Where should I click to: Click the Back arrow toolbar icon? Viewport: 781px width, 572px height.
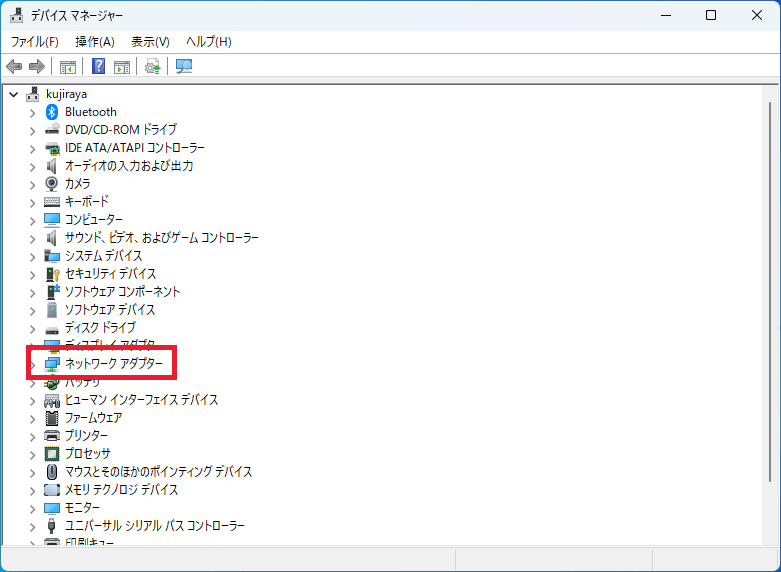coord(14,66)
